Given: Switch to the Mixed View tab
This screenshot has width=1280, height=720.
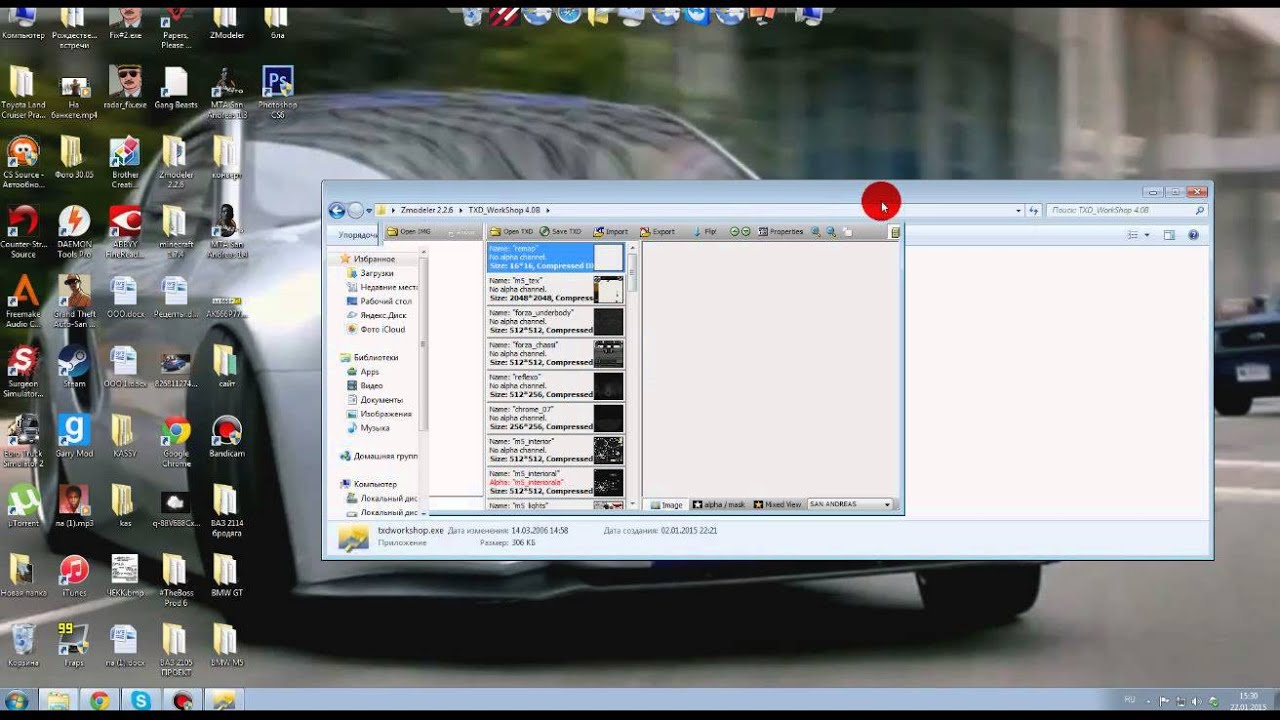Looking at the screenshot, I should coord(777,505).
